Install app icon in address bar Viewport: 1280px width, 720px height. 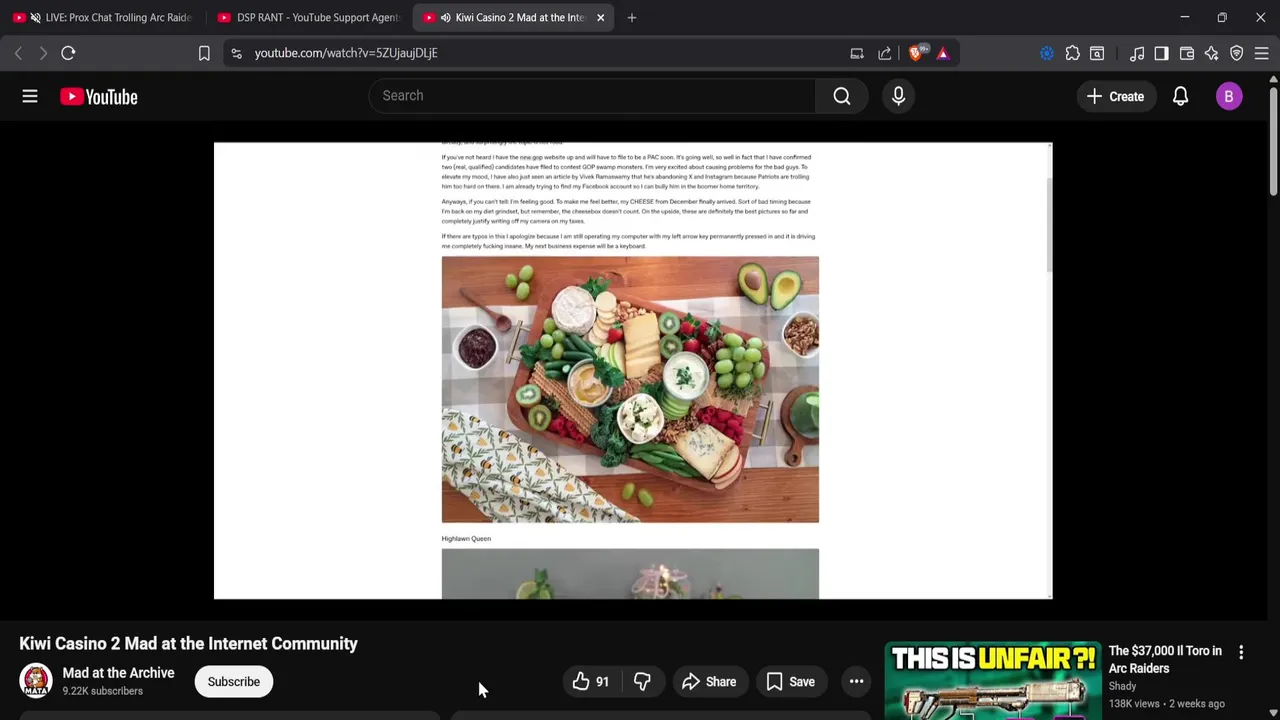(x=857, y=53)
